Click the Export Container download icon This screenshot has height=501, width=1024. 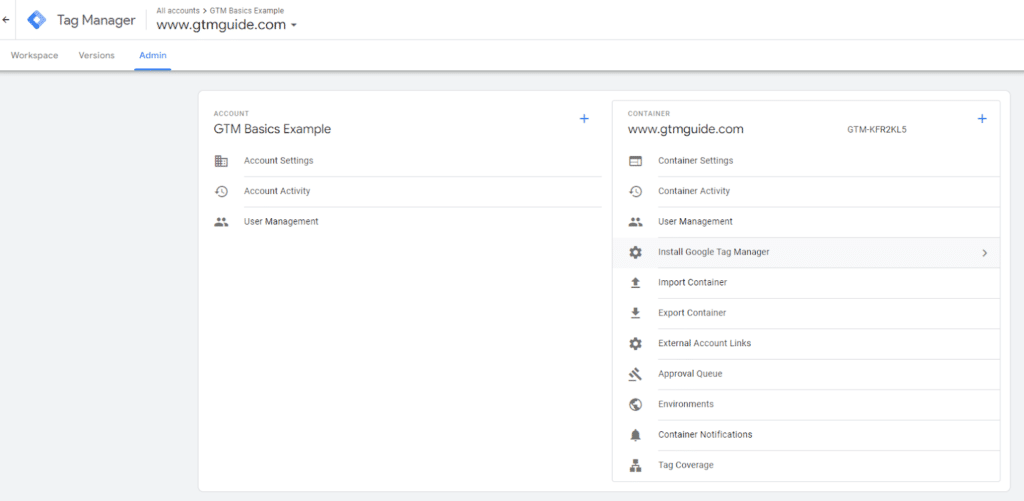click(635, 313)
